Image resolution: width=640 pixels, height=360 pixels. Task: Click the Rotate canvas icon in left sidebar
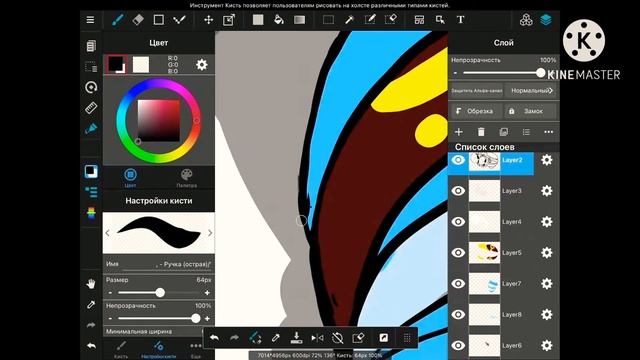click(x=91, y=87)
